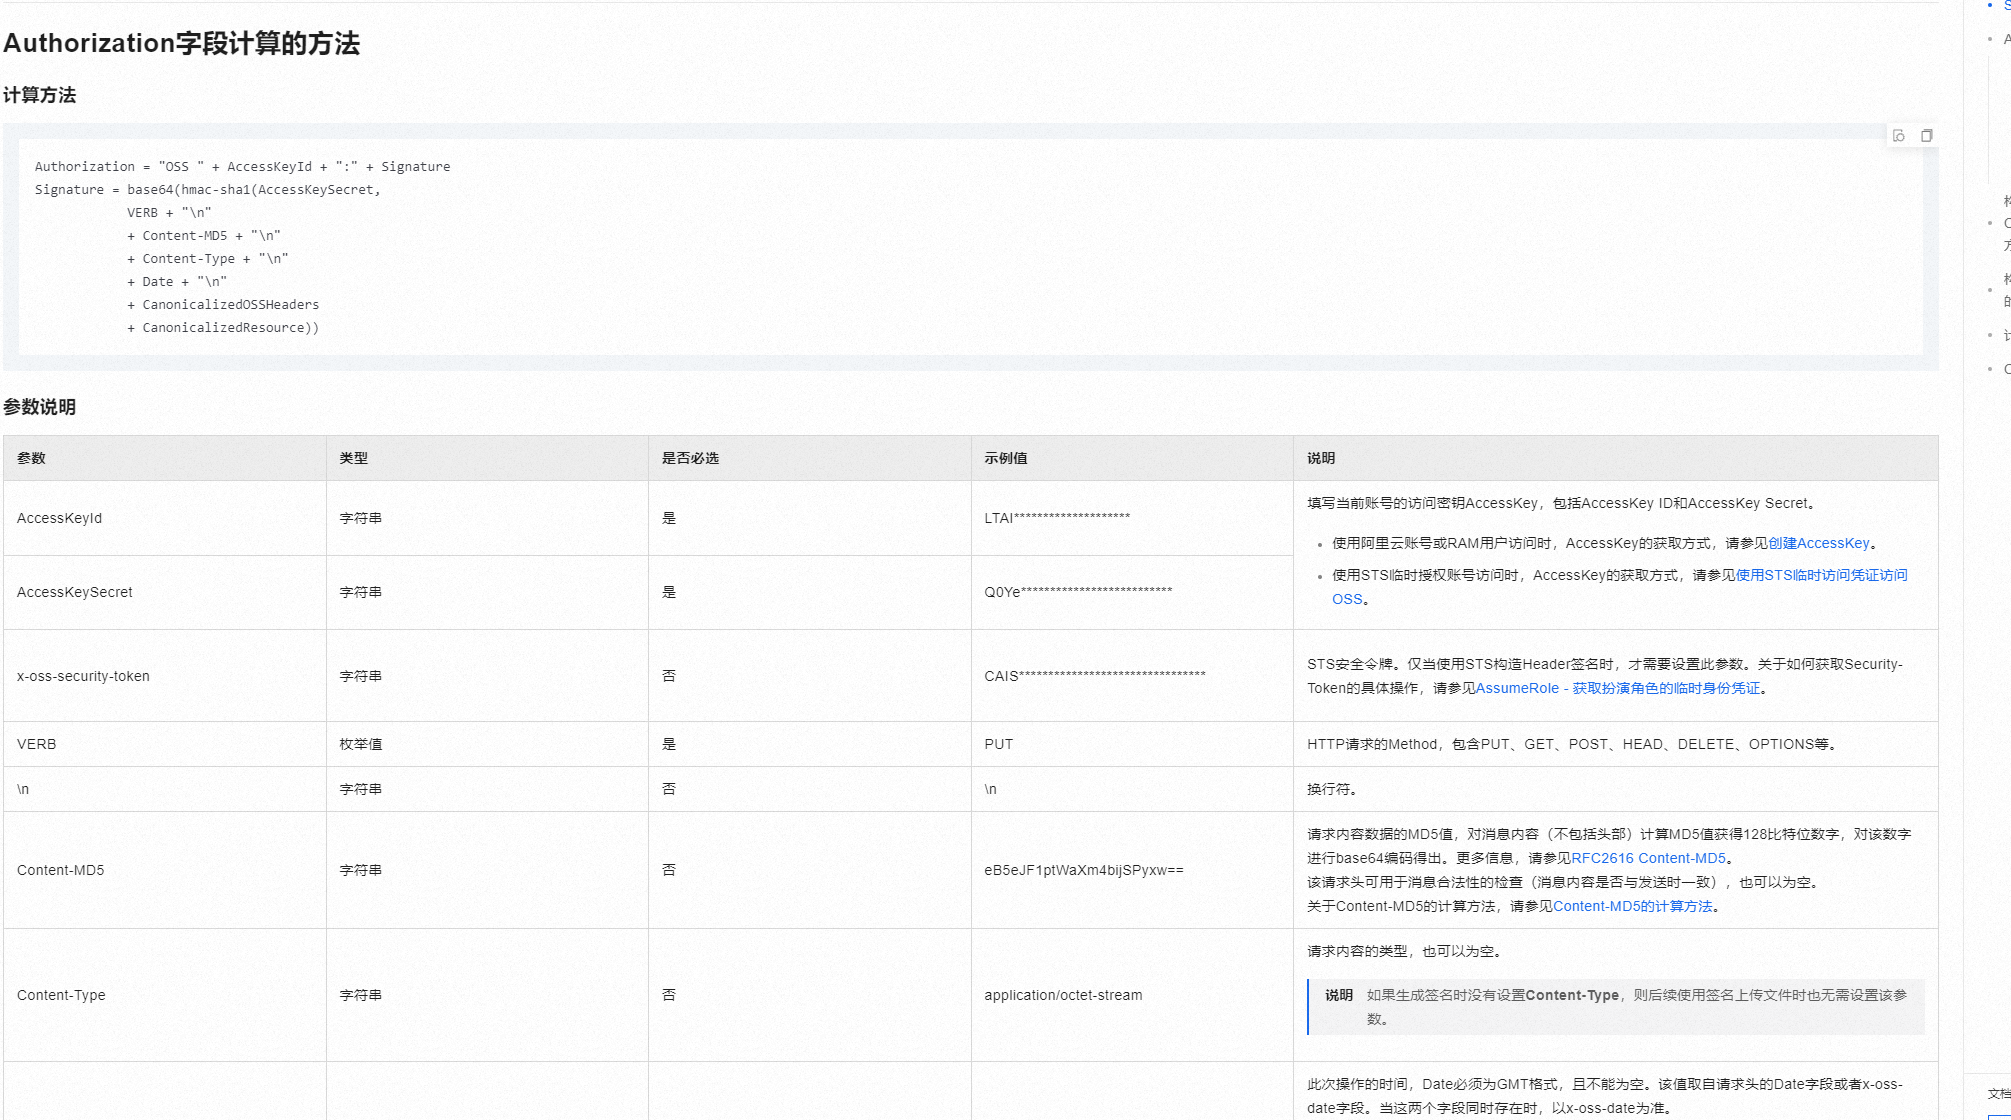Click the + Content-MD5 code line
2011x1120 pixels.
(x=204, y=236)
